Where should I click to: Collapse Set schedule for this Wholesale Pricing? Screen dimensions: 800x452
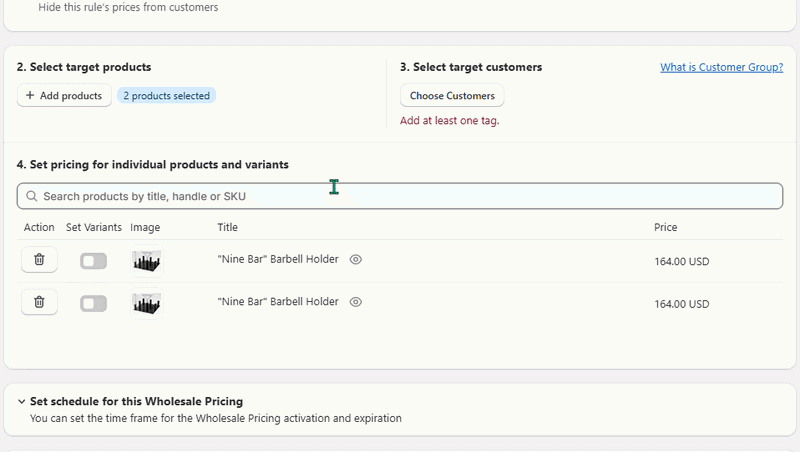click(x=21, y=401)
